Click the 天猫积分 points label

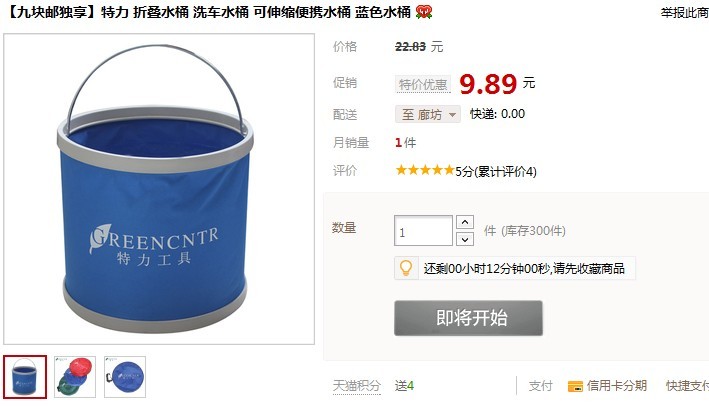click(x=357, y=386)
